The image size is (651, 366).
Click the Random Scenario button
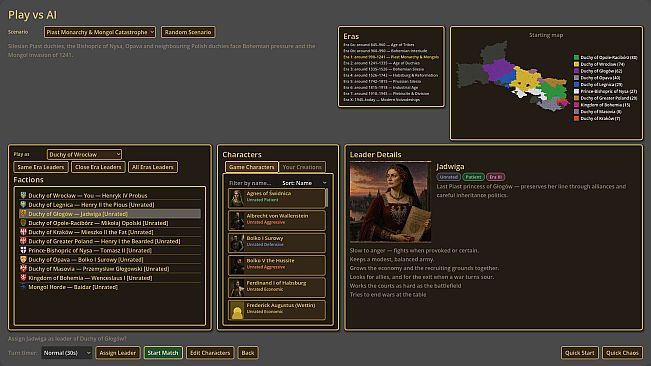[188, 32]
